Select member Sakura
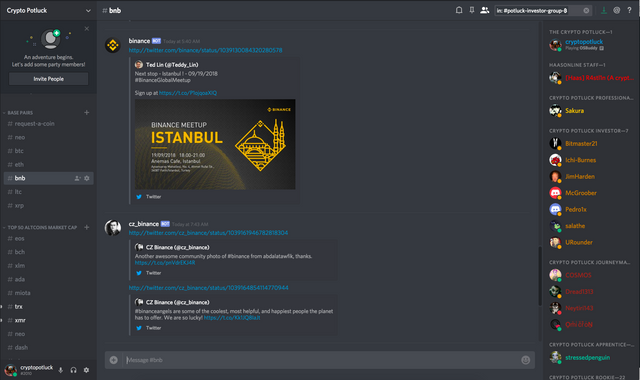The height and width of the screenshot is (380, 640). click(591, 111)
